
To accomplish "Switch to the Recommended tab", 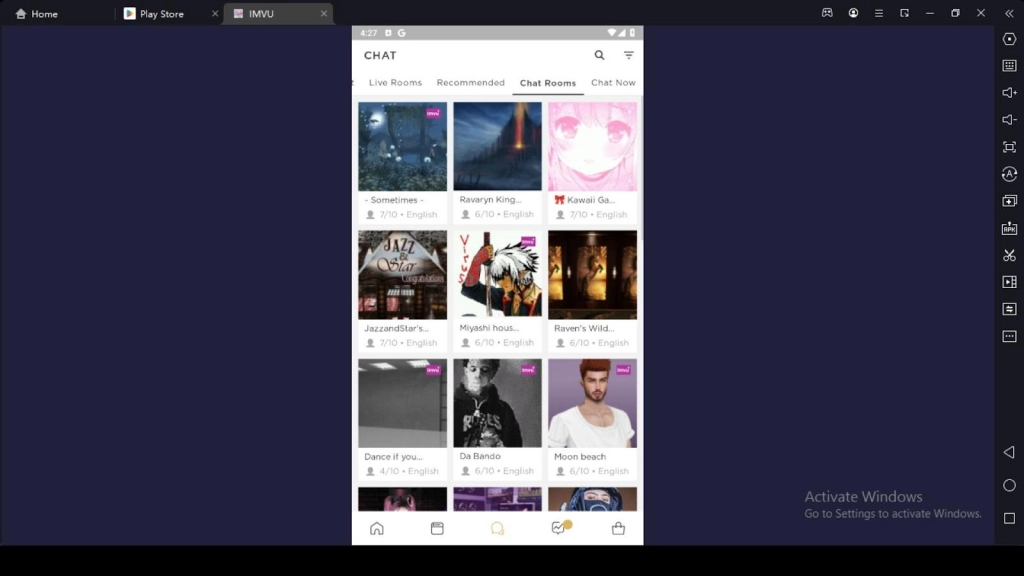I will point(470,83).
